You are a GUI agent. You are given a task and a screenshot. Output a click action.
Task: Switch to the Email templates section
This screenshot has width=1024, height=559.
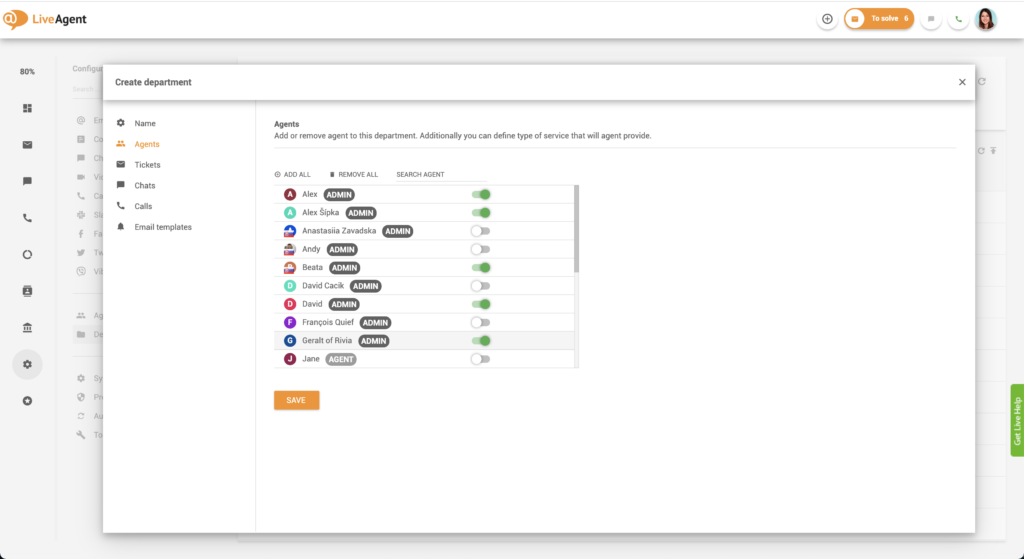(163, 227)
